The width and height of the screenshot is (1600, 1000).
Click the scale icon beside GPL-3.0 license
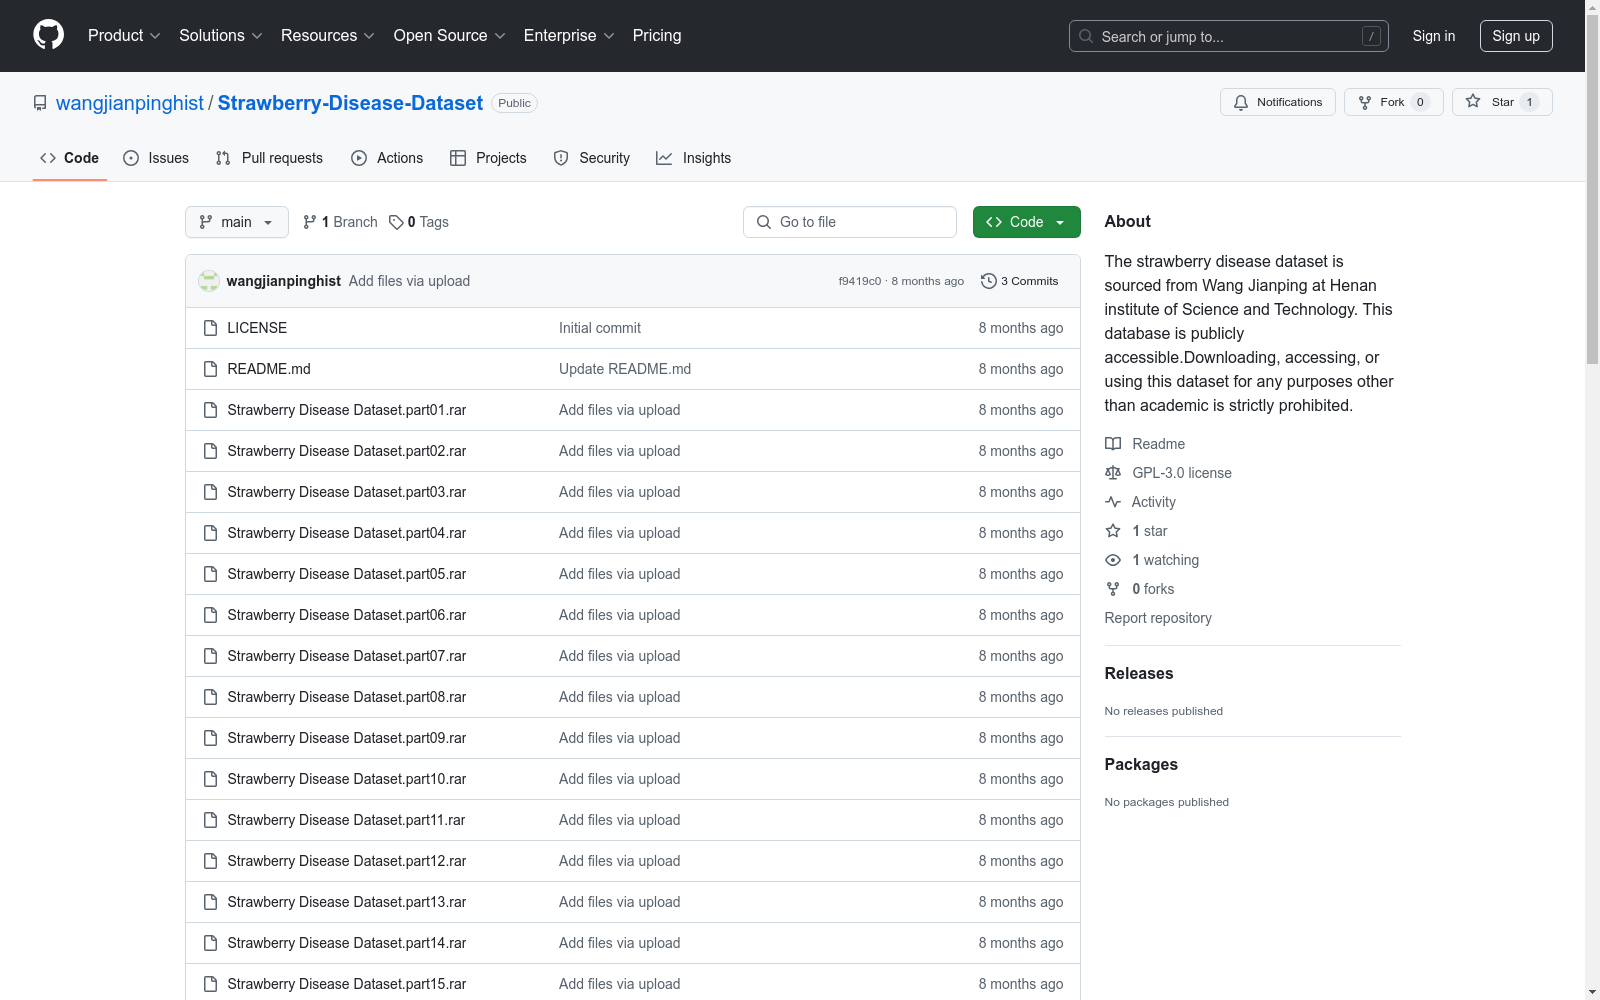(1113, 473)
